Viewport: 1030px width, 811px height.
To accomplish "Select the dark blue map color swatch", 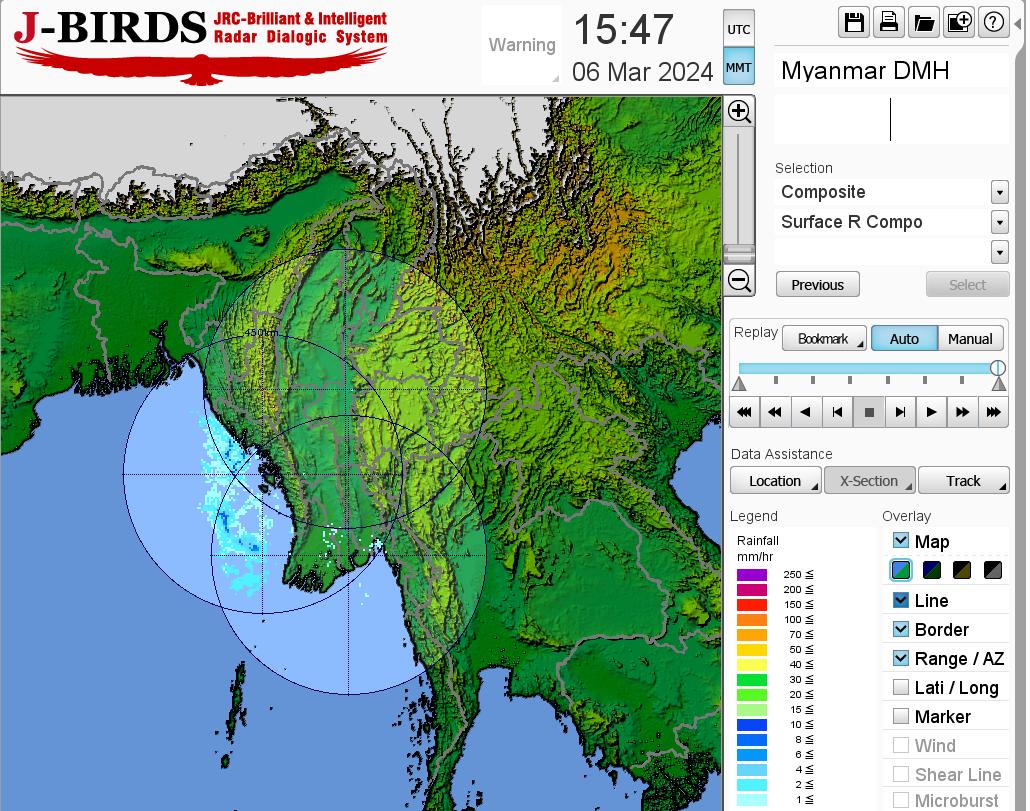I will pos(932,570).
